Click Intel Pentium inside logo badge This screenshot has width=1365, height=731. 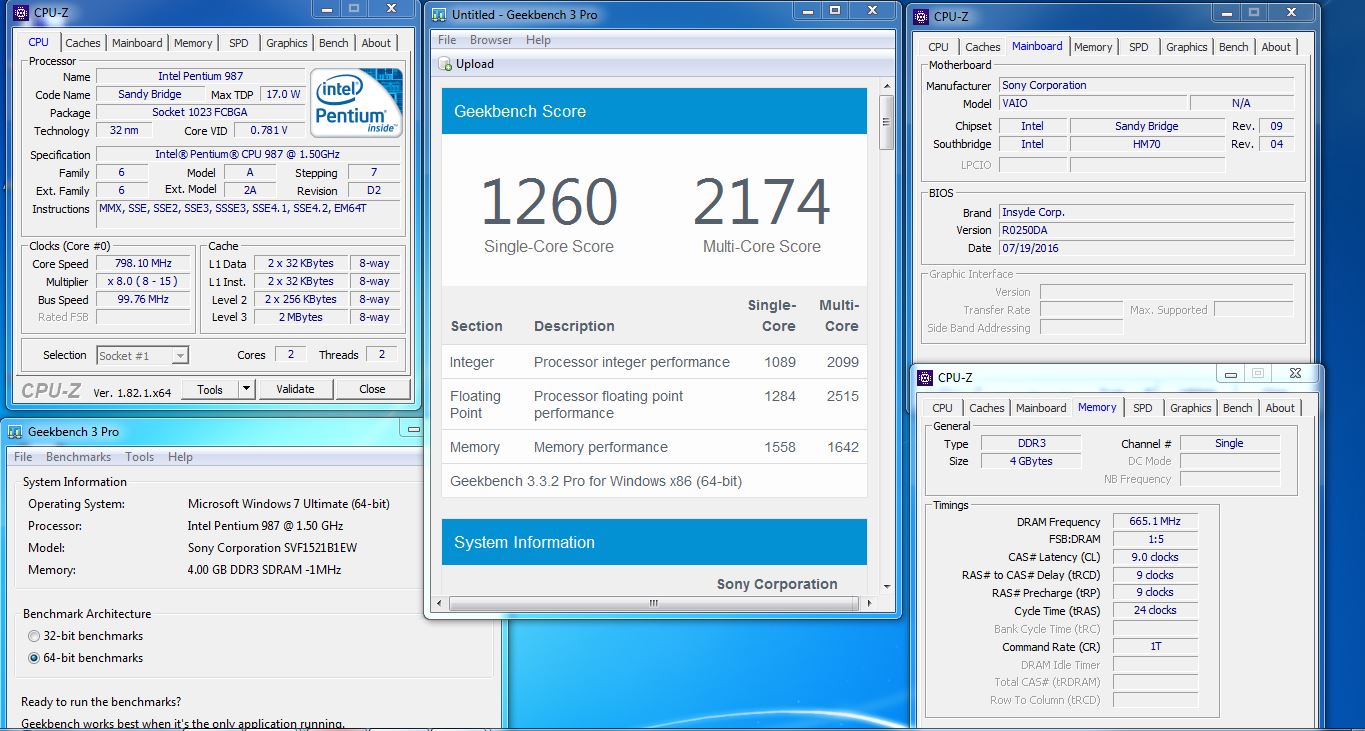(x=356, y=102)
